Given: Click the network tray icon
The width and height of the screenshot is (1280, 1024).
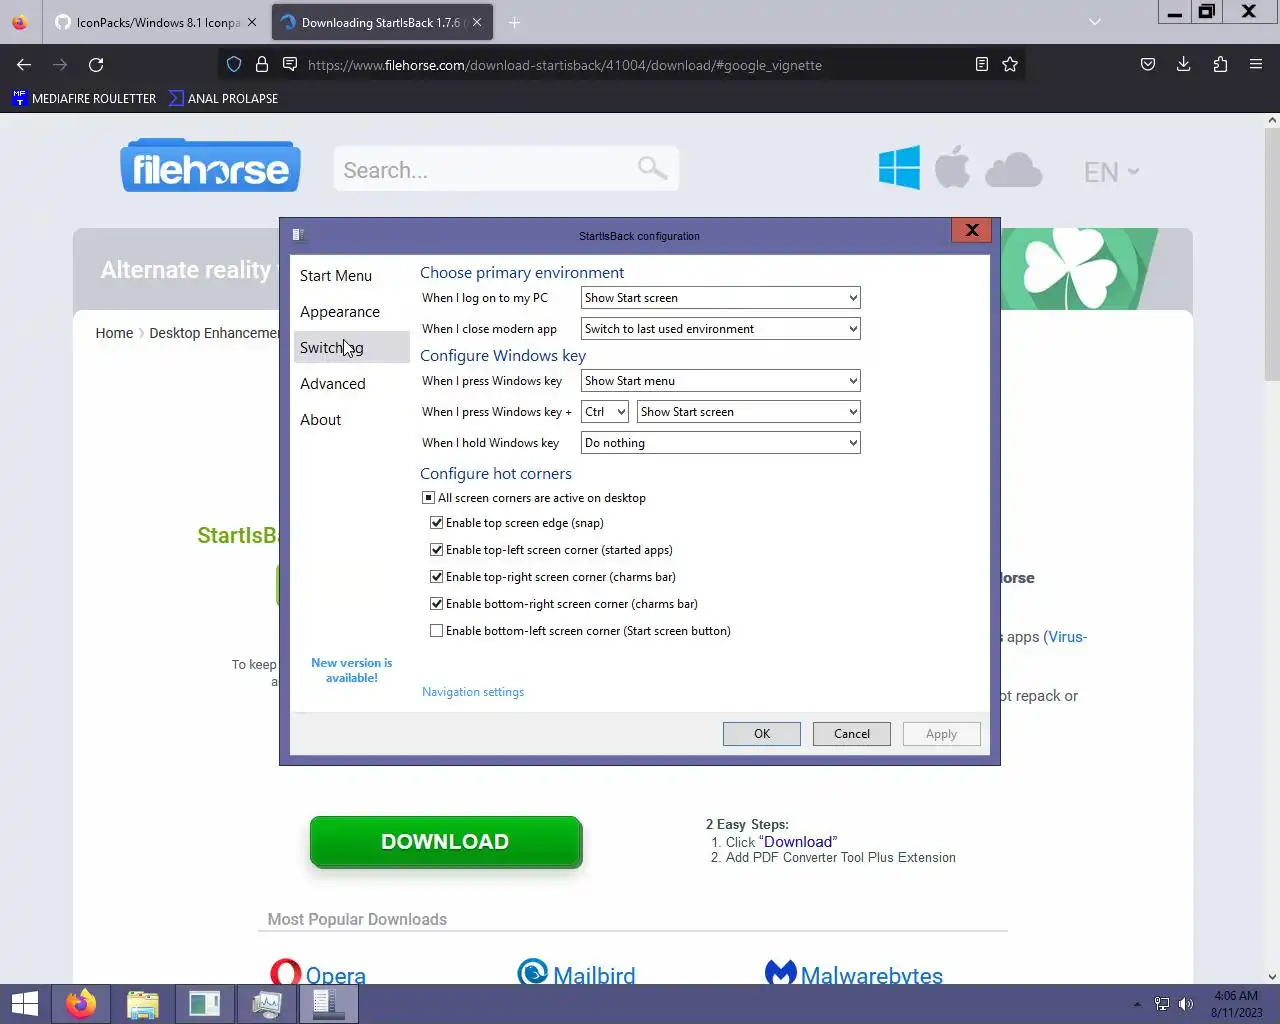Looking at the screenshot, I should (x=1162, y=1004).
